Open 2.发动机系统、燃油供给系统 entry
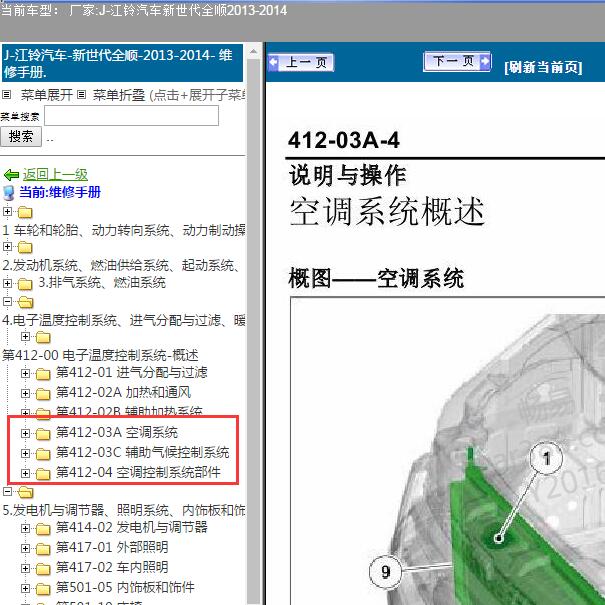This screenshot has width=605, height=605. click(121, 265)
